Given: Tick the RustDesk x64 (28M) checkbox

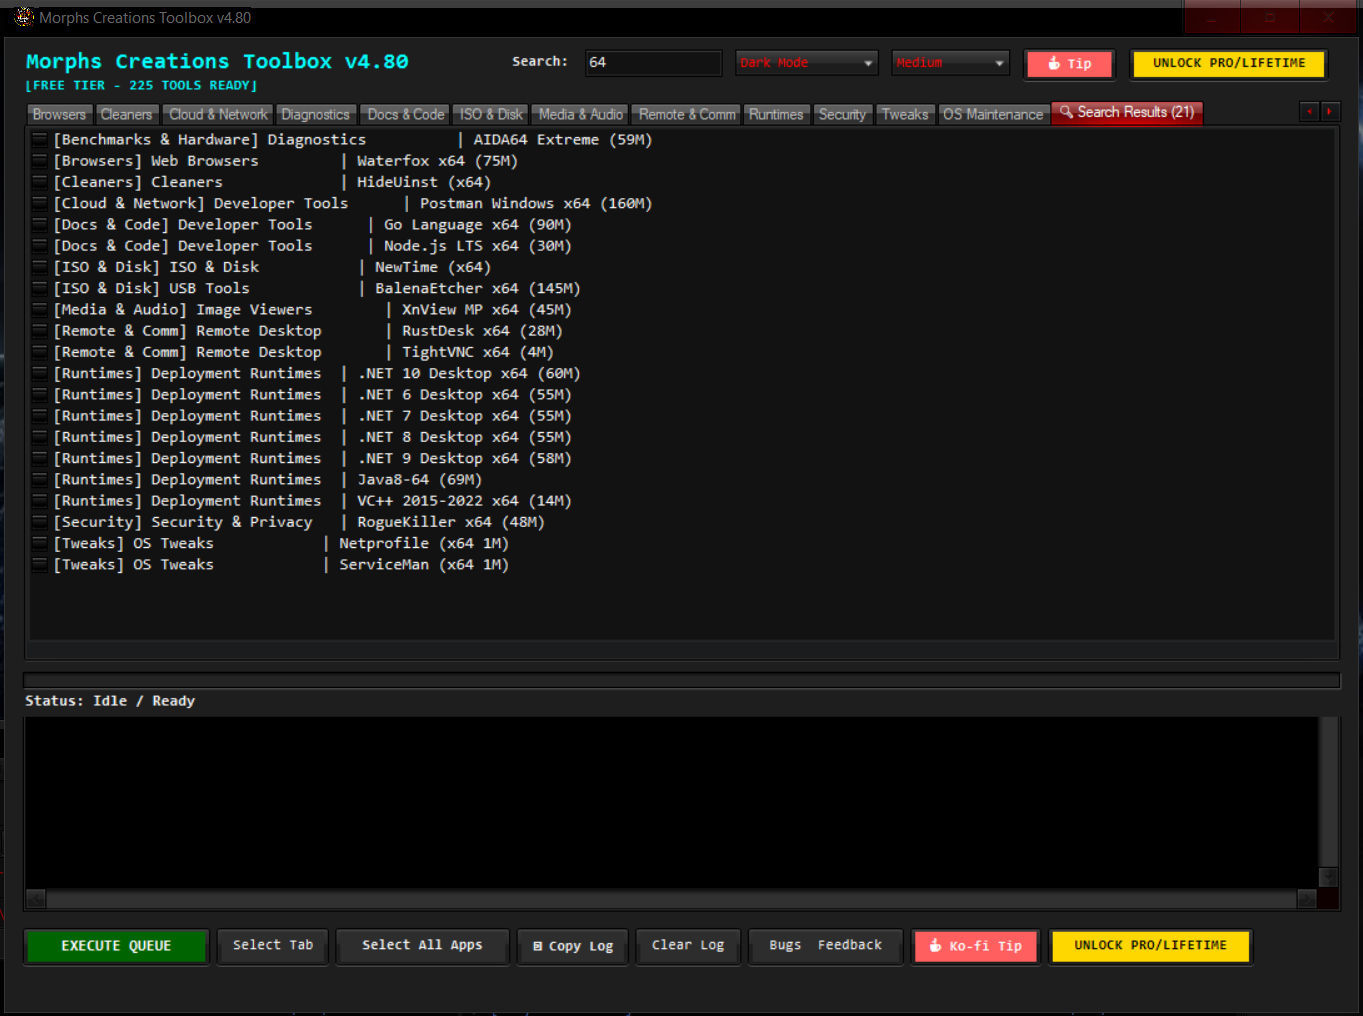Looking at the screenshot, I should (x=40, y=331).
